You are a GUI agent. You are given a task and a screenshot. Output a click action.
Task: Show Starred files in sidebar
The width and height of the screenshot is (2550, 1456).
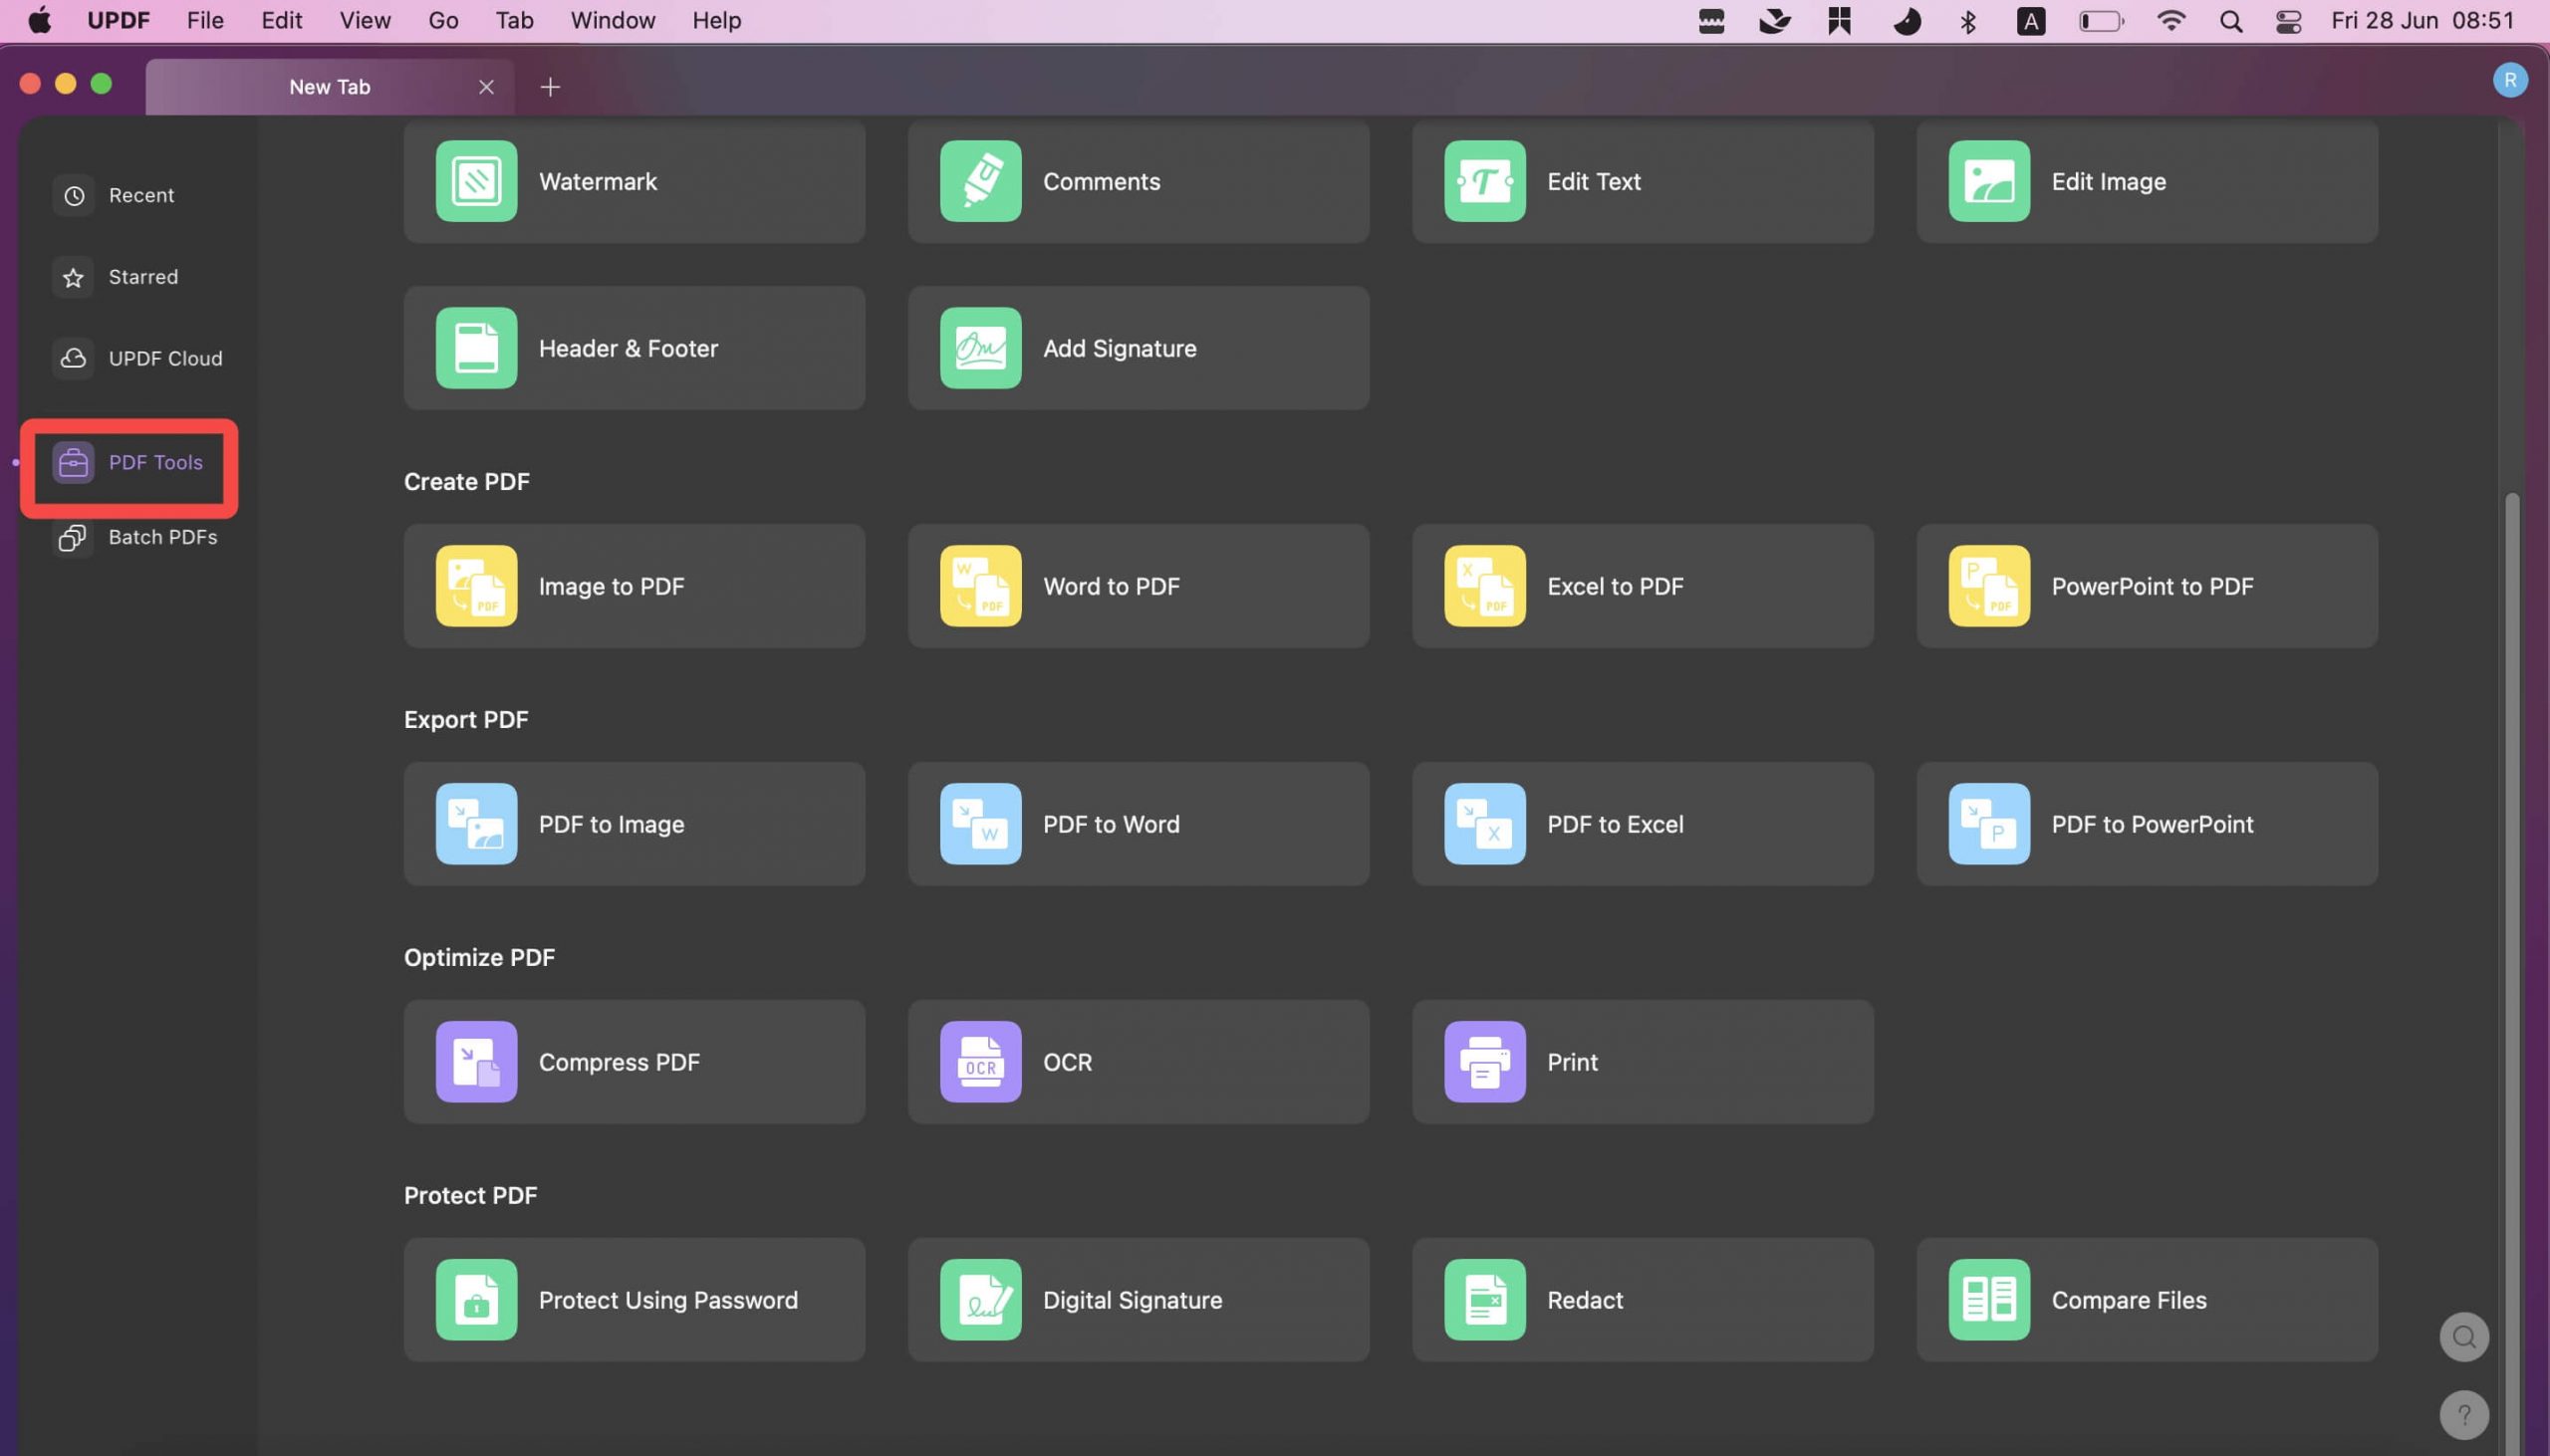pyautogui.click(x=117, y=277)
